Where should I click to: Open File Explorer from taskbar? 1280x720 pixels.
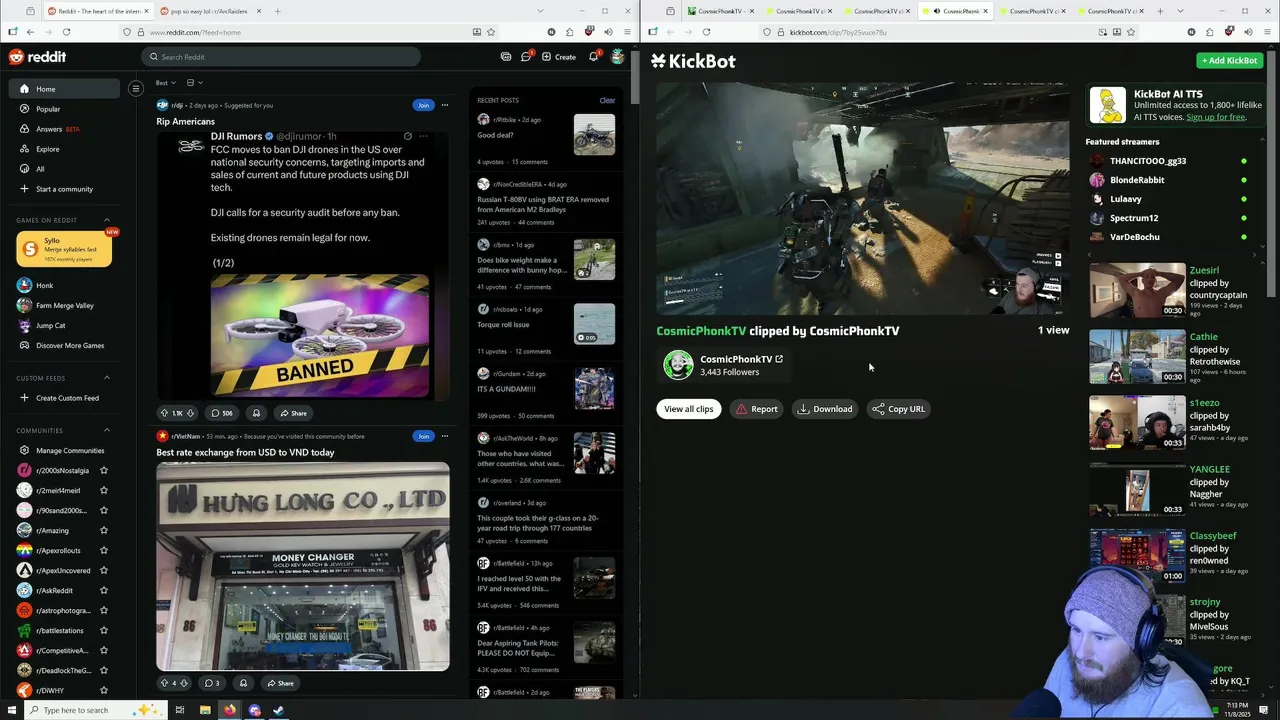(x=205, y=710)
